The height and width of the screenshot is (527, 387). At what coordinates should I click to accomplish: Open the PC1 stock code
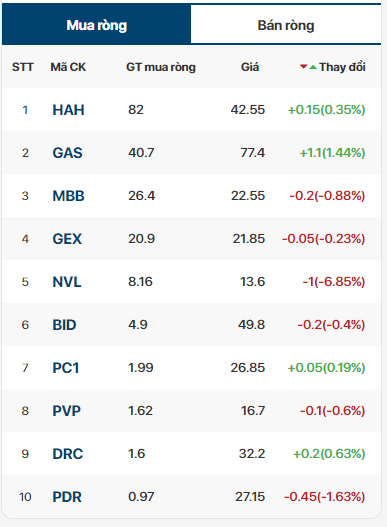66,368
